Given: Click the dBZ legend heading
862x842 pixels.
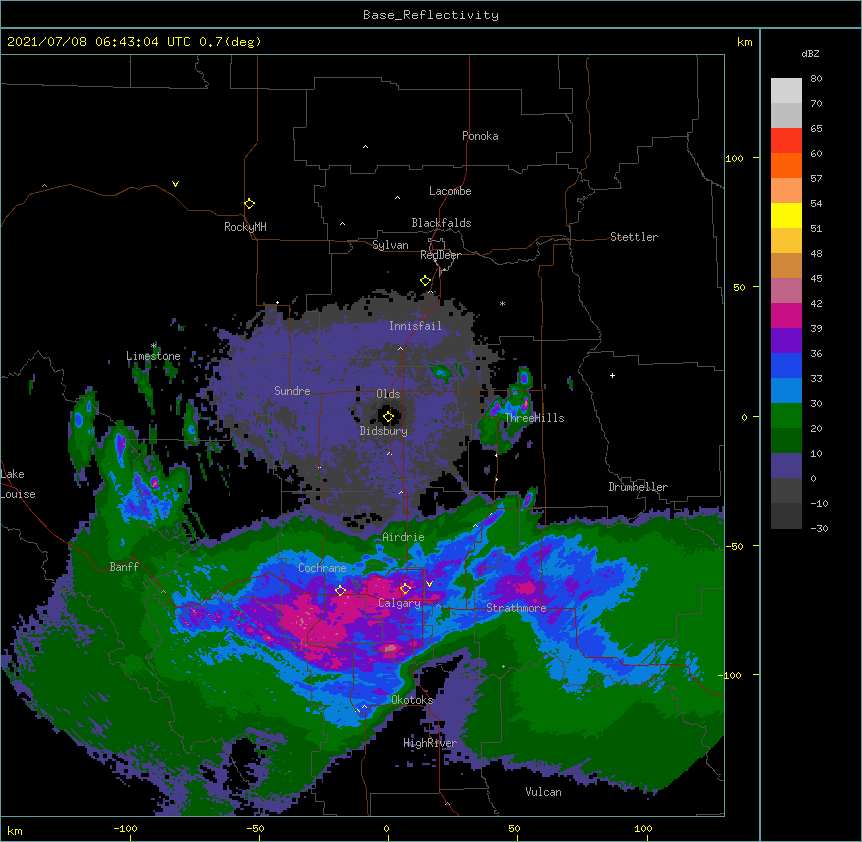Looking at the screenshot, I should coord(810,53).
